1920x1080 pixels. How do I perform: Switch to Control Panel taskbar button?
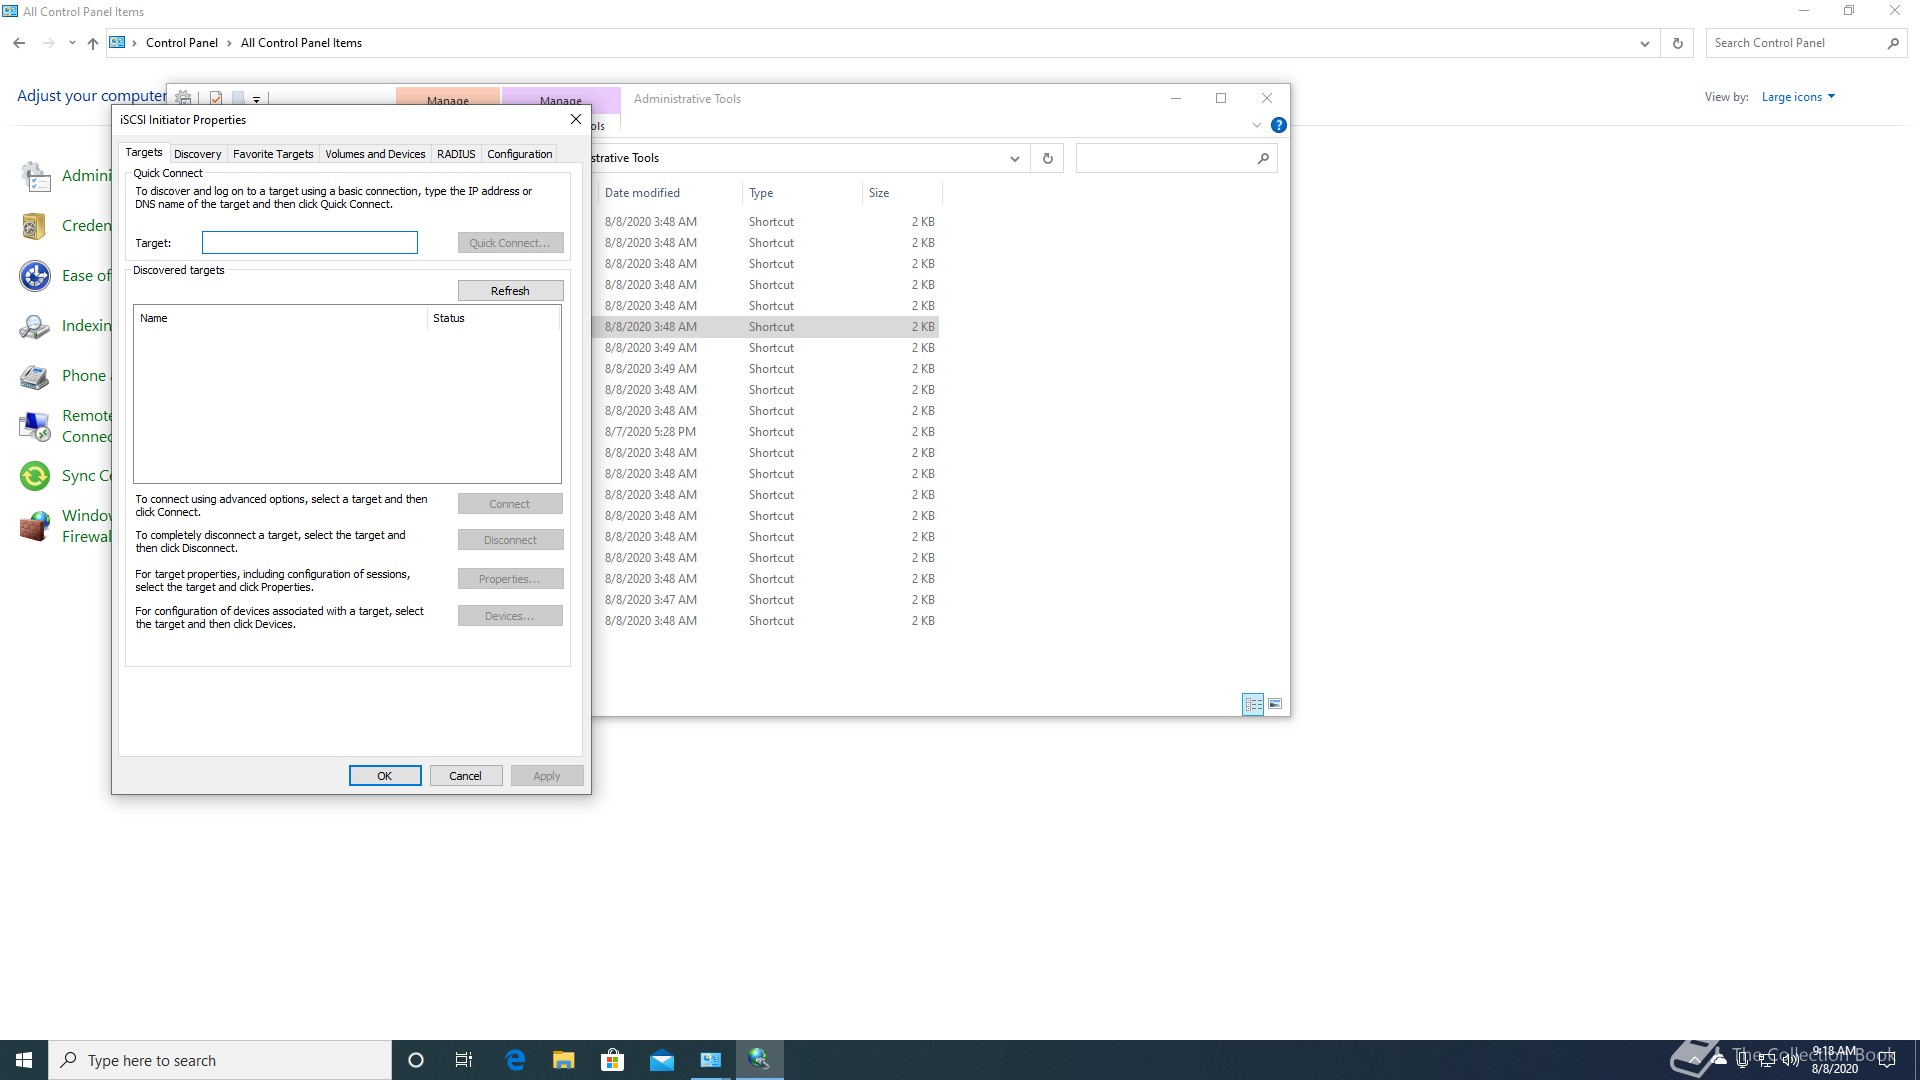click(x=711, y=1060)
